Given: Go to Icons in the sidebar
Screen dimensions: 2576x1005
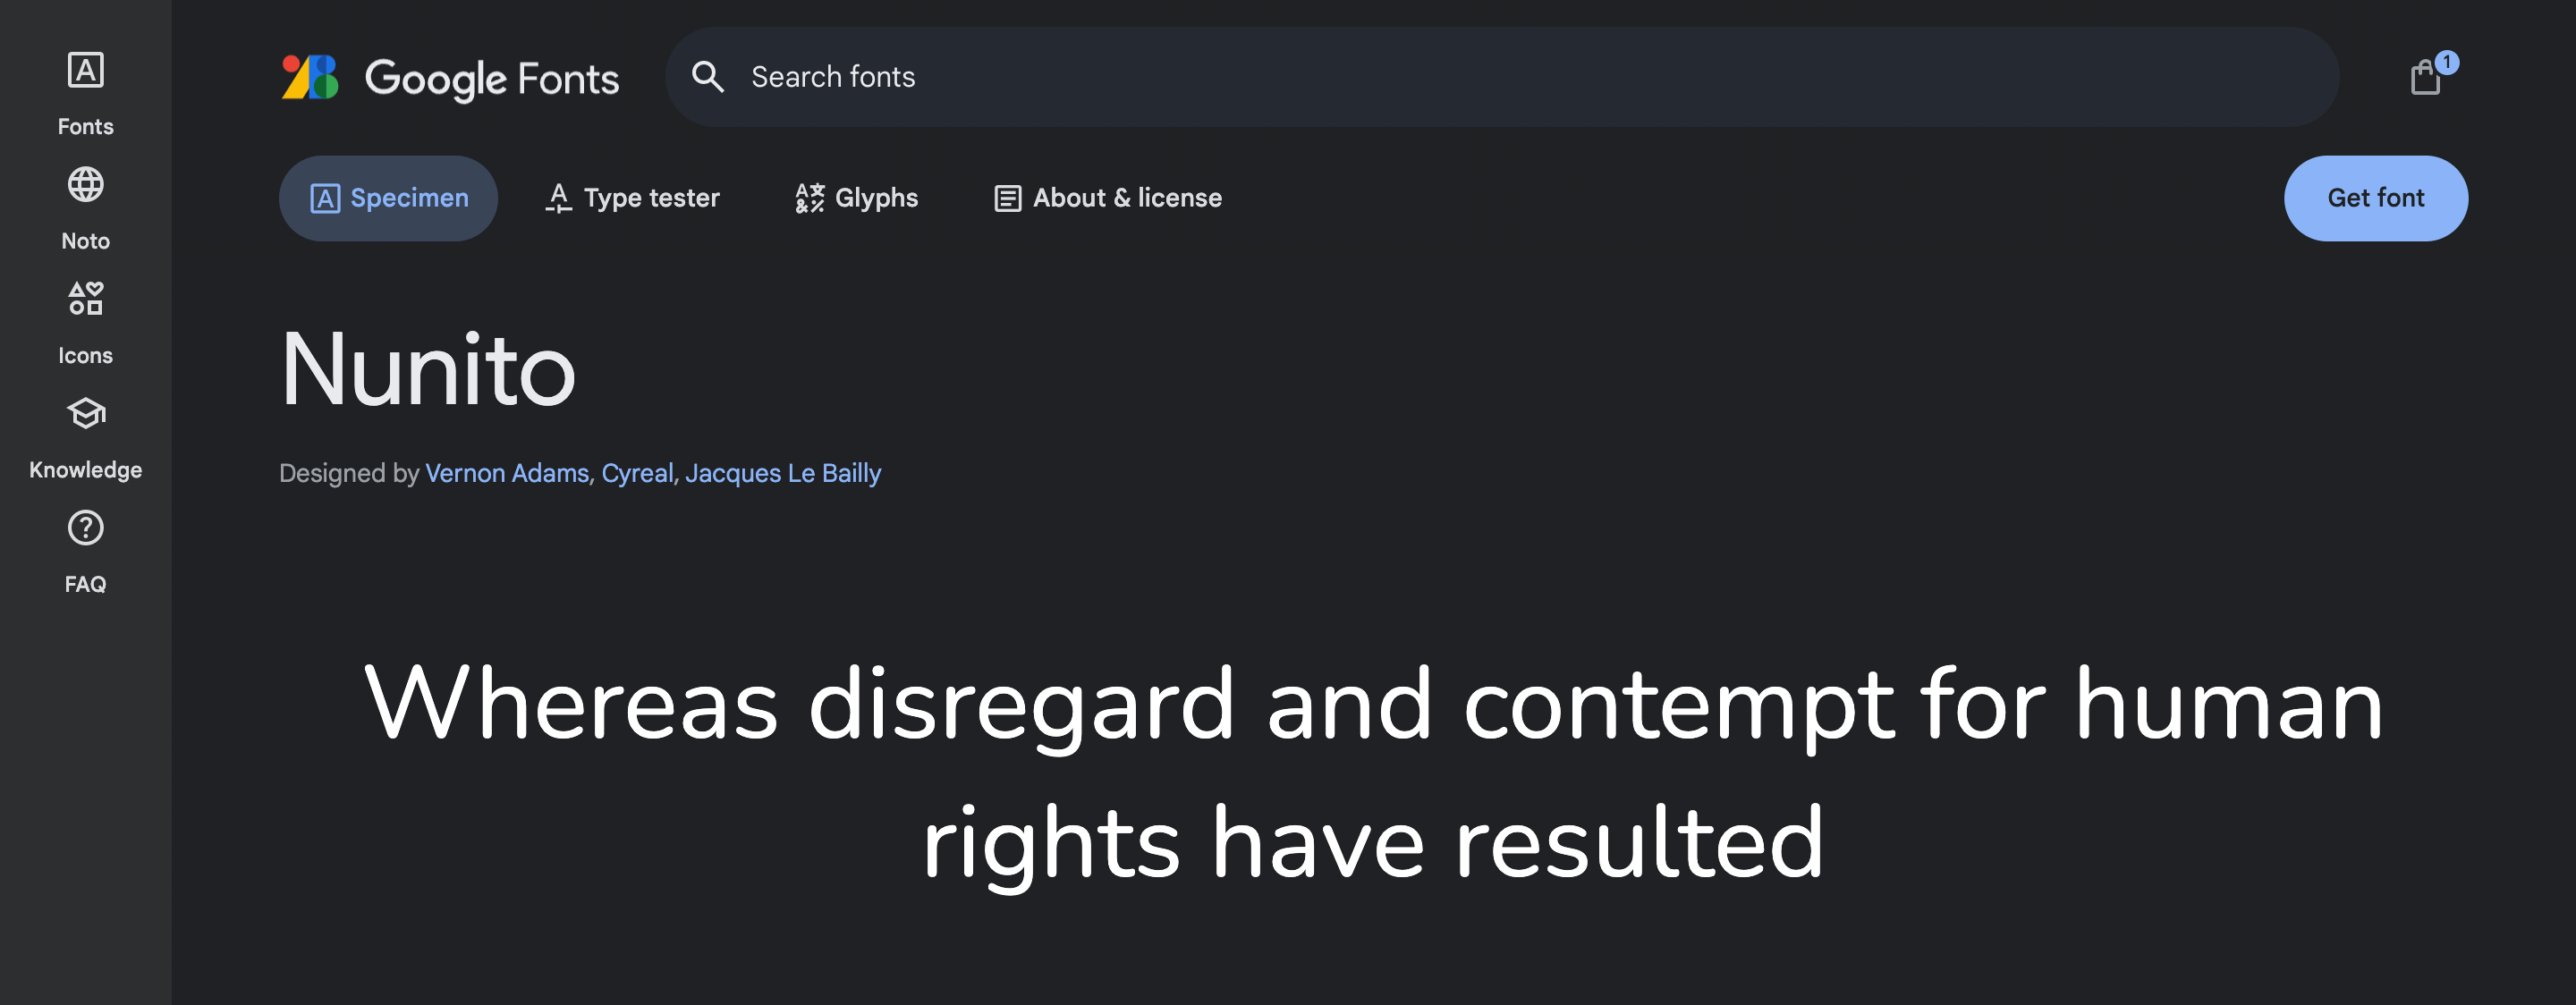Looking at the screenshot, I should pos(85,322).
